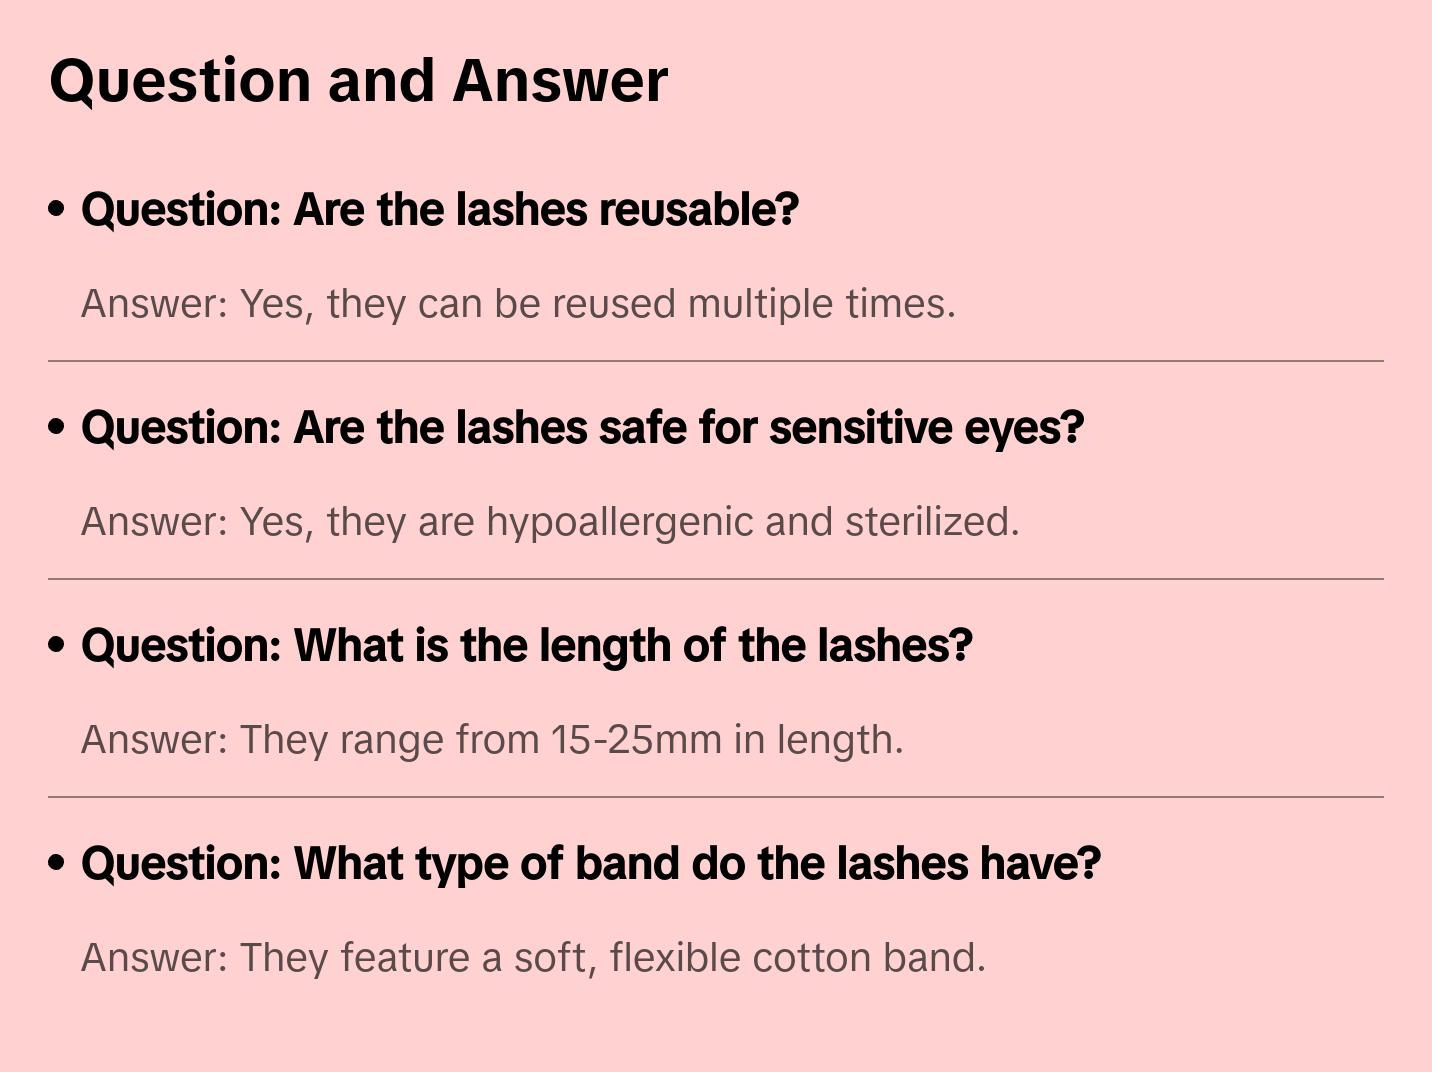This screenshot has width=1432, height=1072.
Task: Click the bullet before the sensitive eyes question
Action: [x=57, y=427]
